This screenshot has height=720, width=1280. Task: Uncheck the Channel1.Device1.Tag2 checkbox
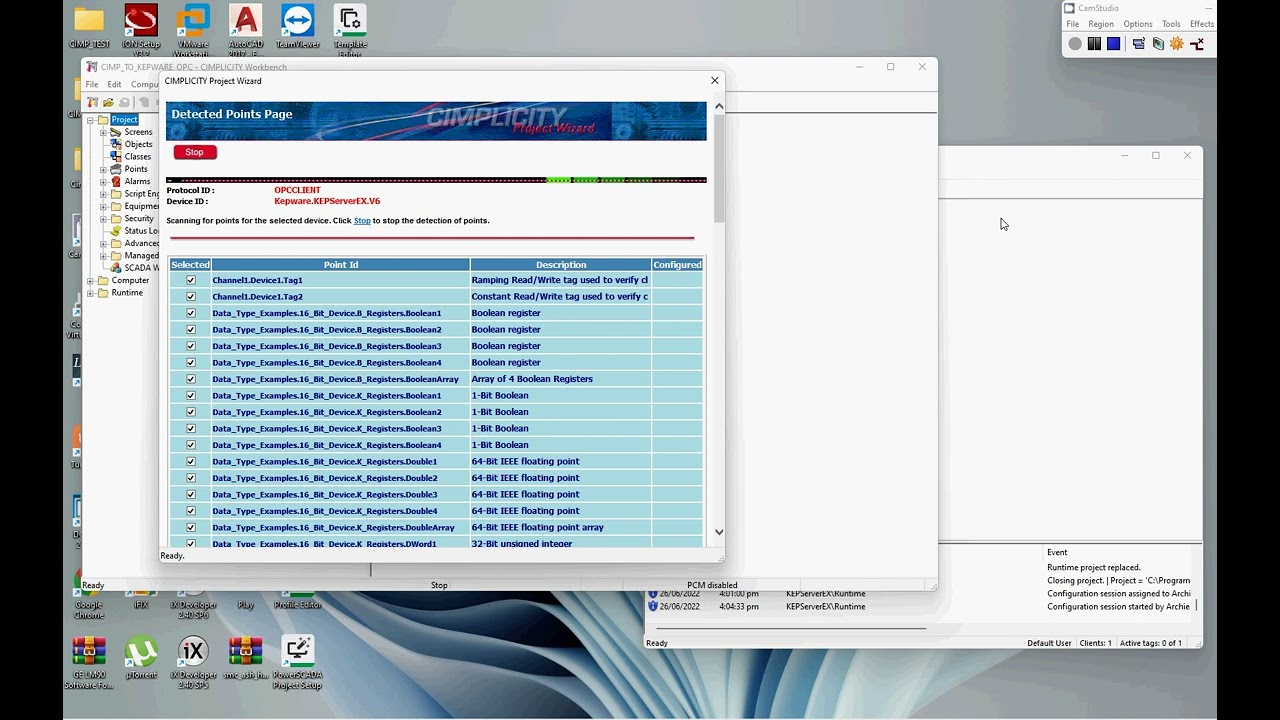[191, 297]
